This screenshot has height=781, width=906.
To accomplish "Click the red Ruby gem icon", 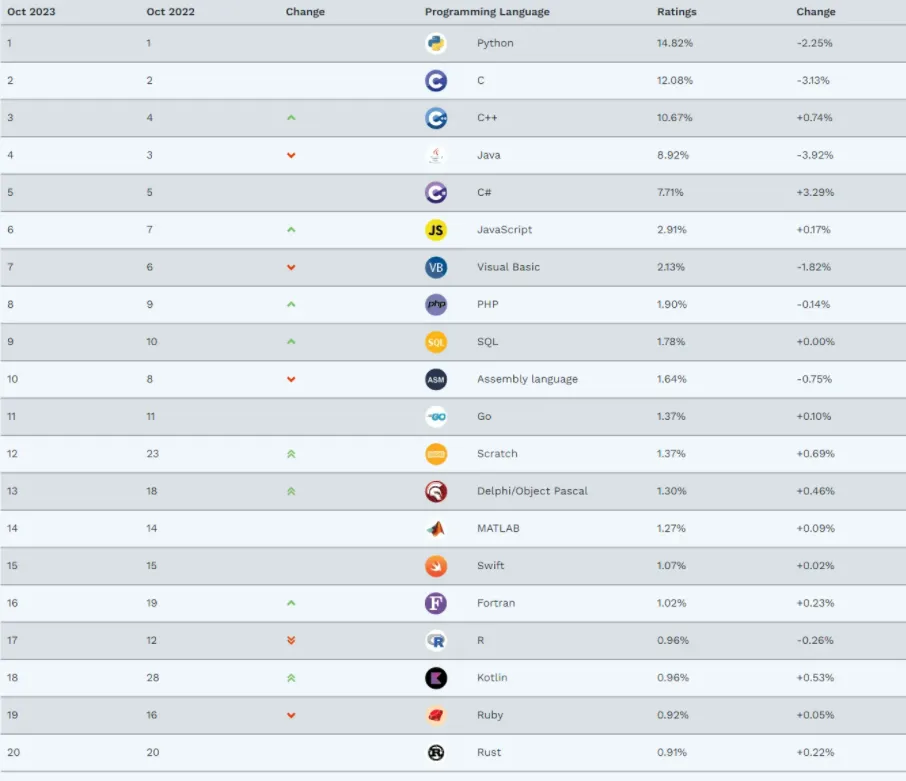I will [x=435, y=715].
